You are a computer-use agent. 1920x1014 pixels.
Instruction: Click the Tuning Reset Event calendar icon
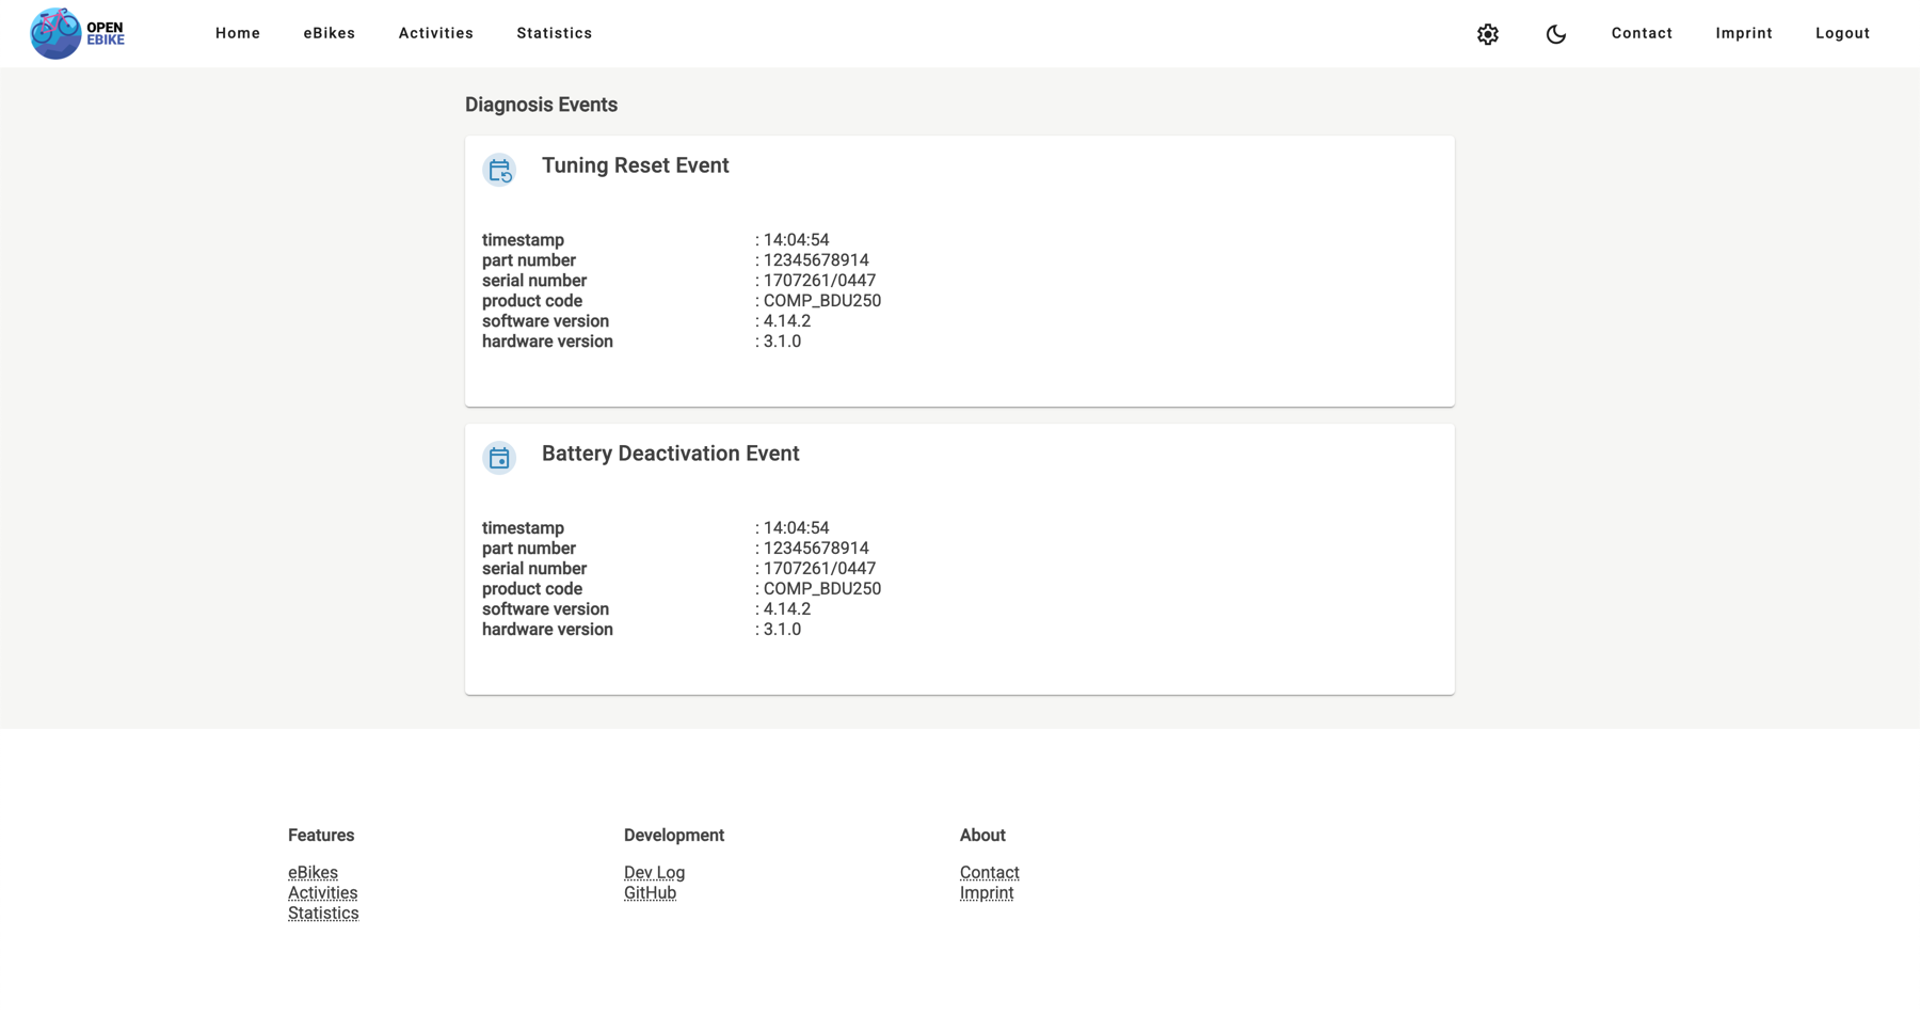coord(499,170)
